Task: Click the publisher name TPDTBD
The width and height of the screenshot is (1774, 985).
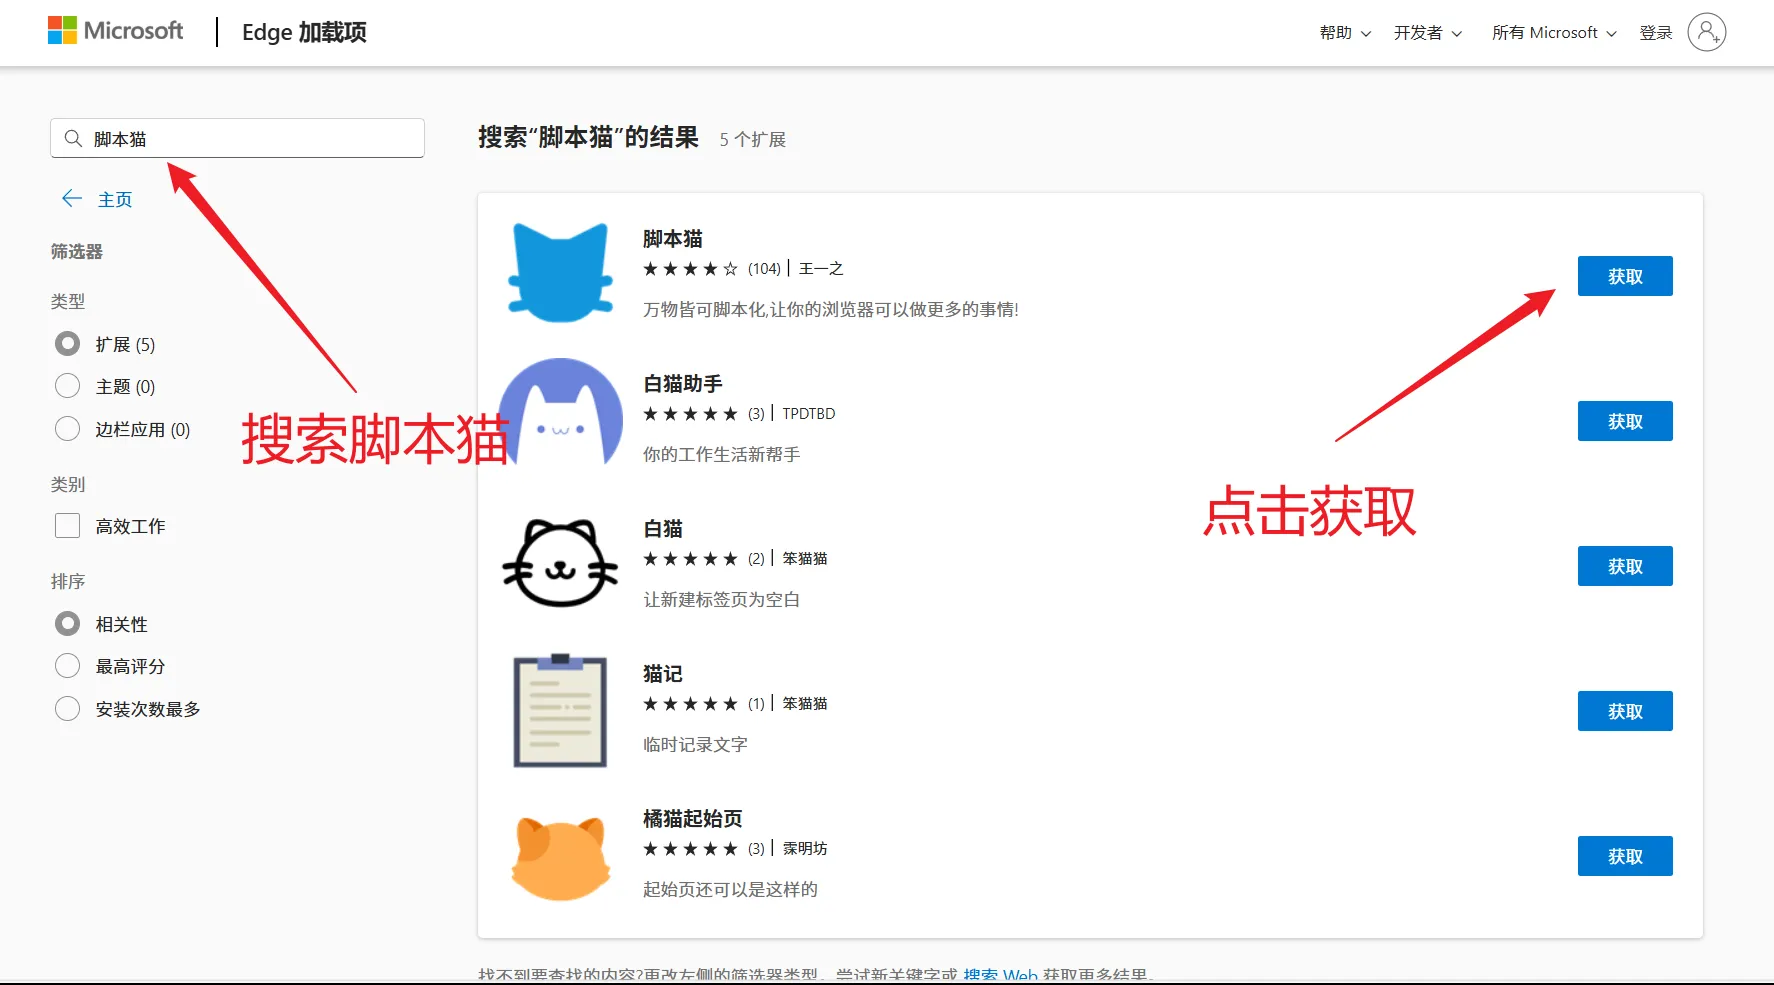Action: 808,413
